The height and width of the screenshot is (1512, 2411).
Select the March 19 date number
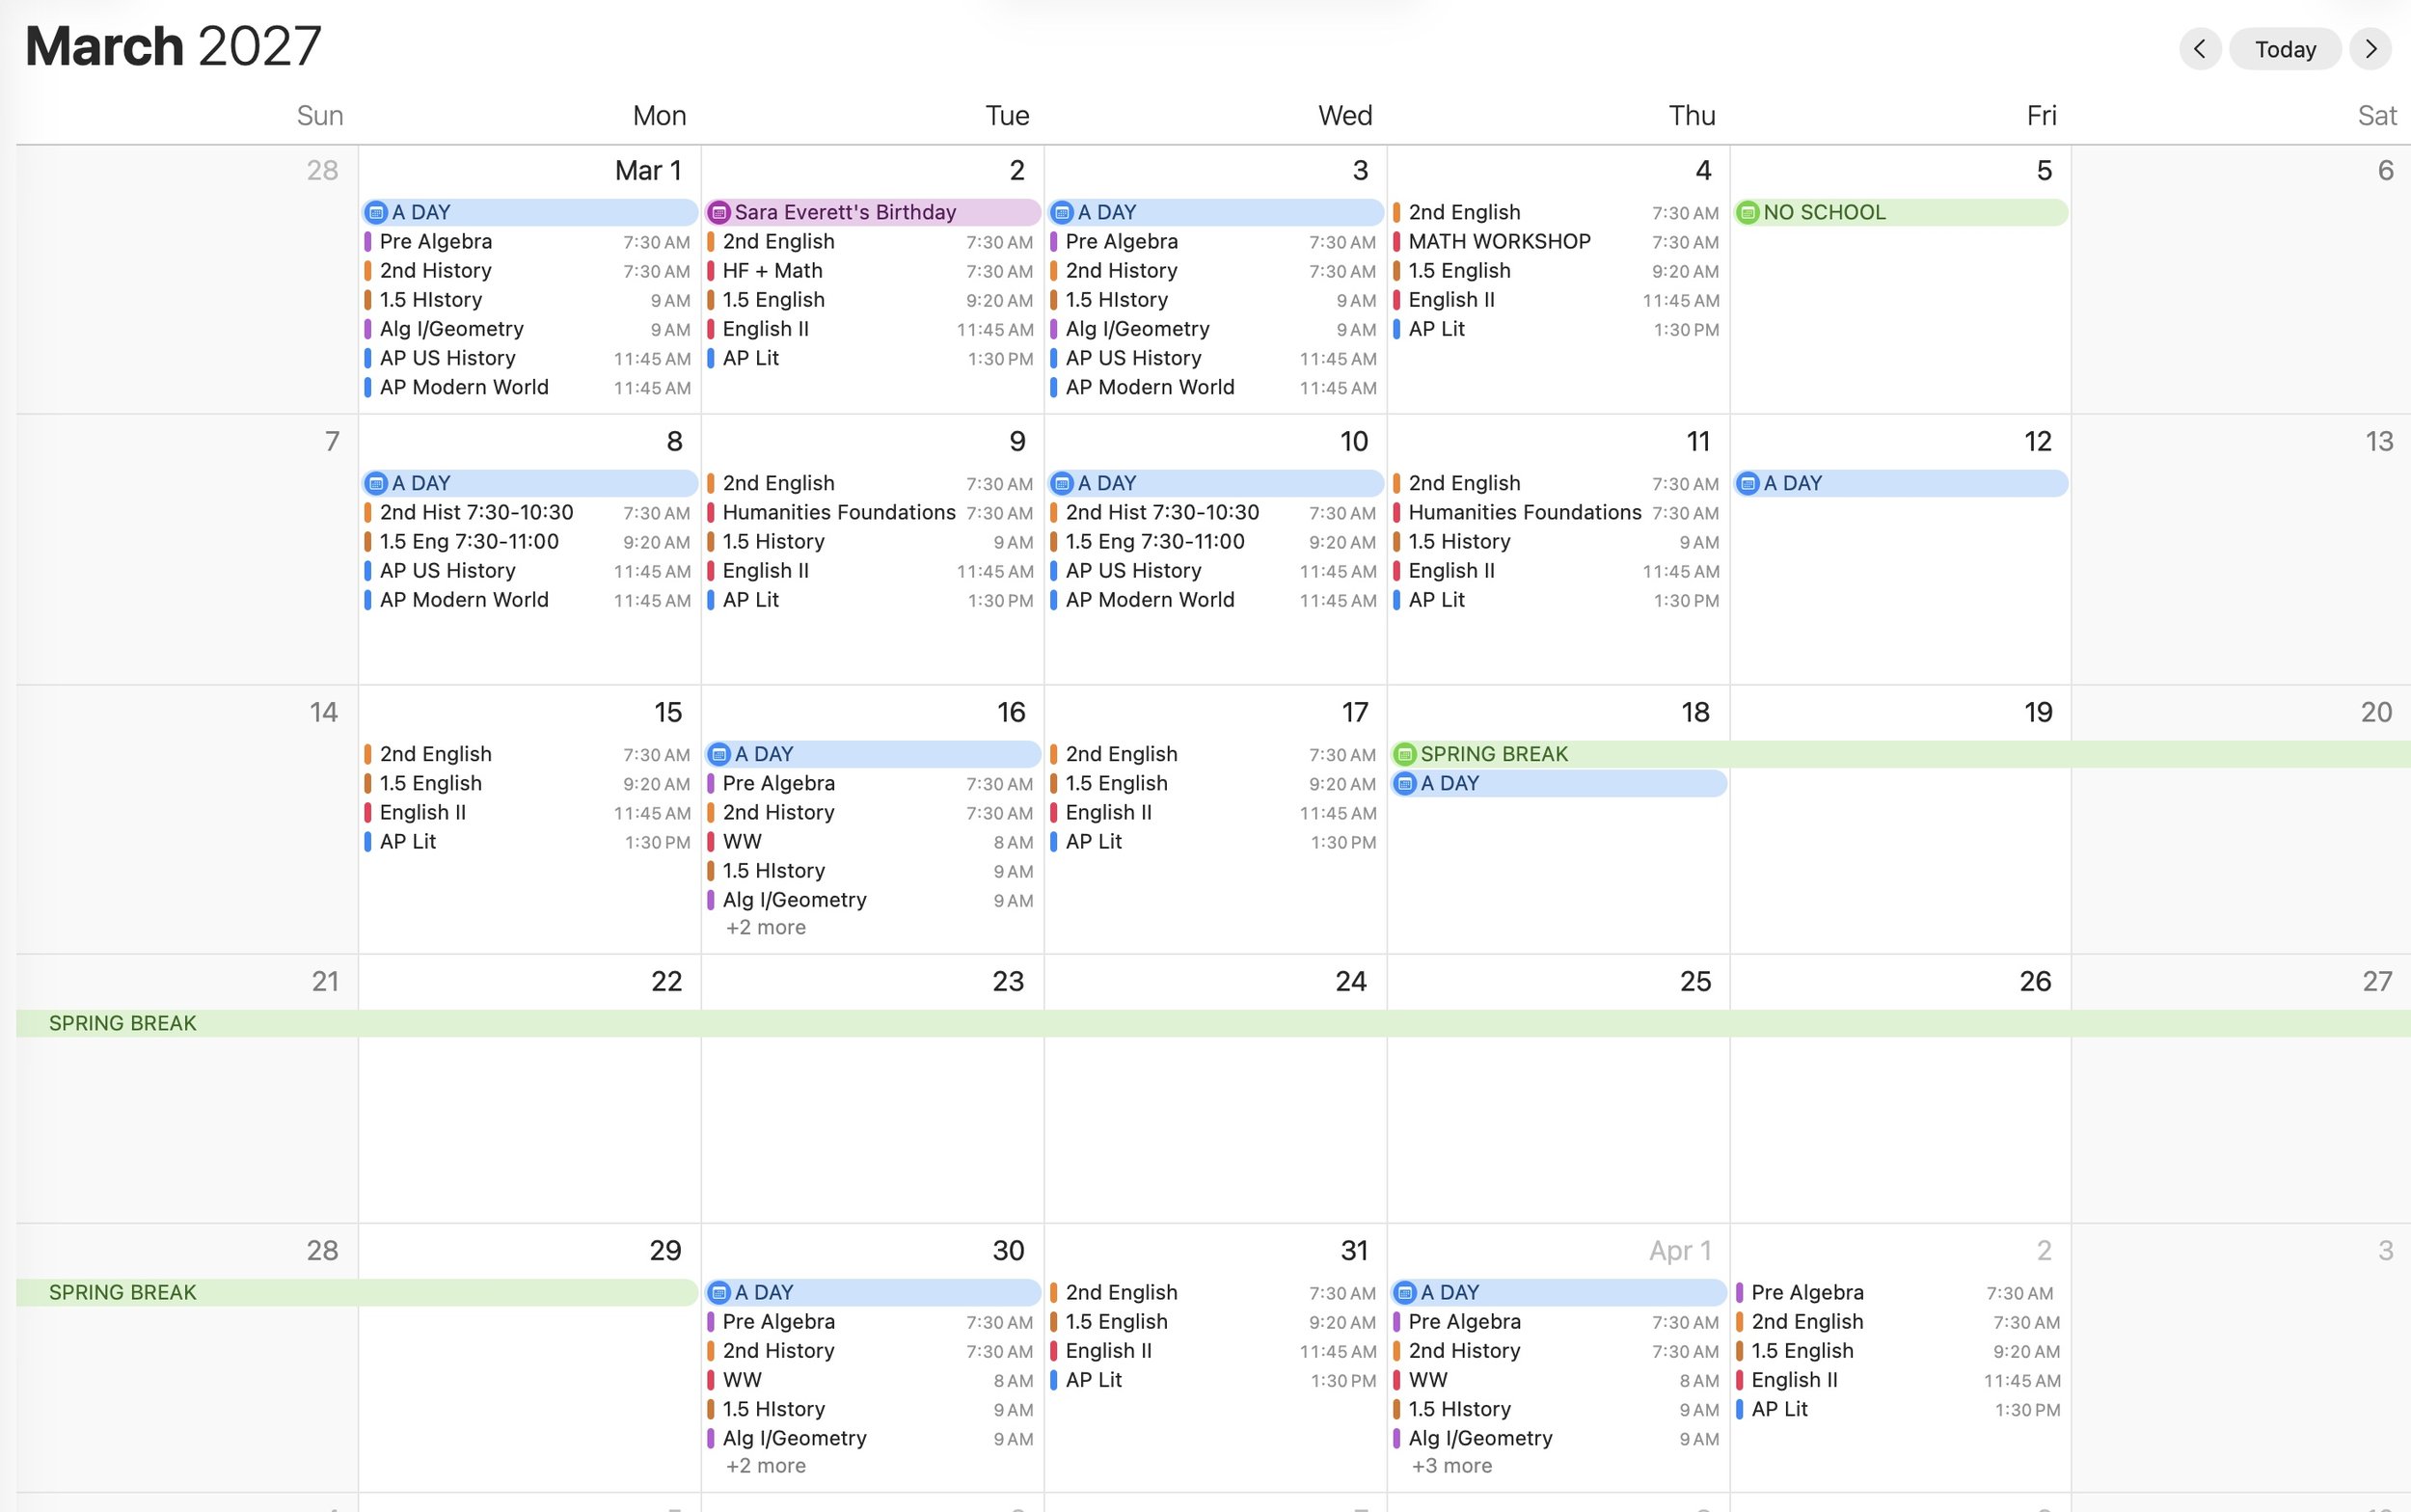[x=2037, y=712]
